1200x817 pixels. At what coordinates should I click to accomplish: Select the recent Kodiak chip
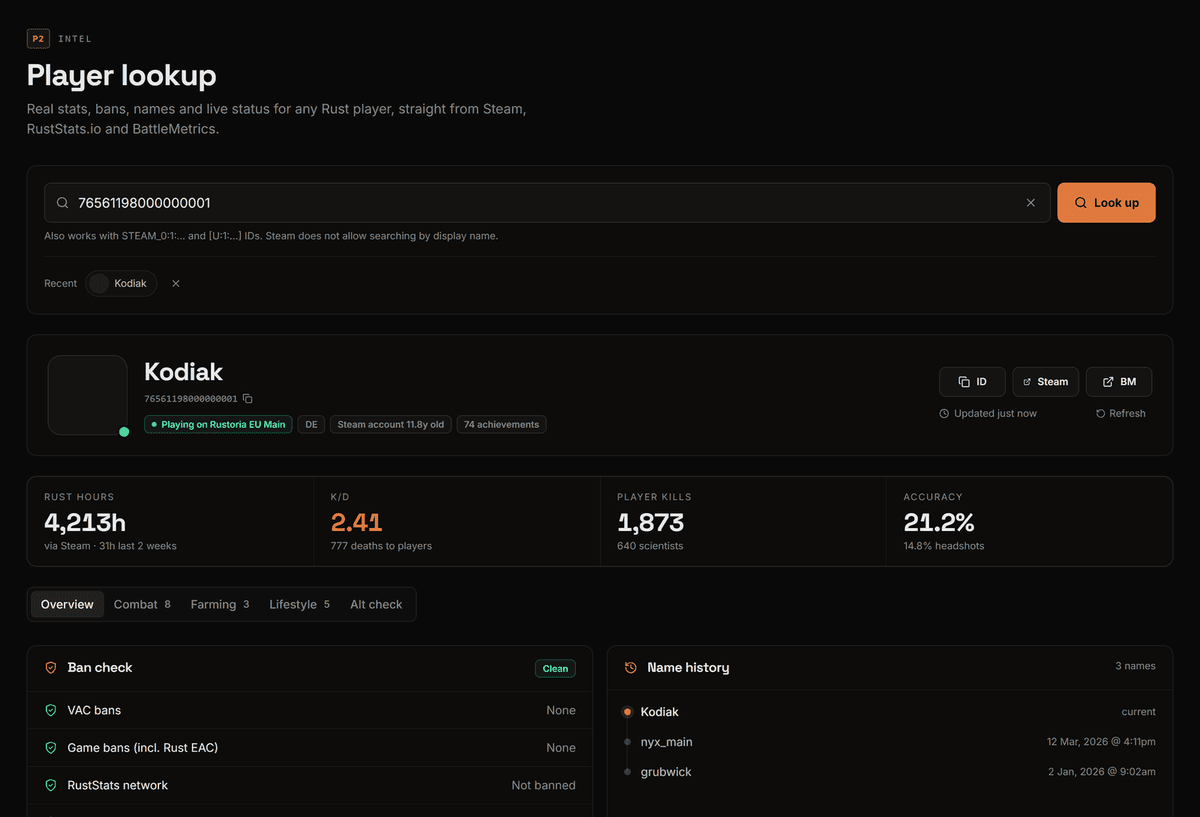121,283
